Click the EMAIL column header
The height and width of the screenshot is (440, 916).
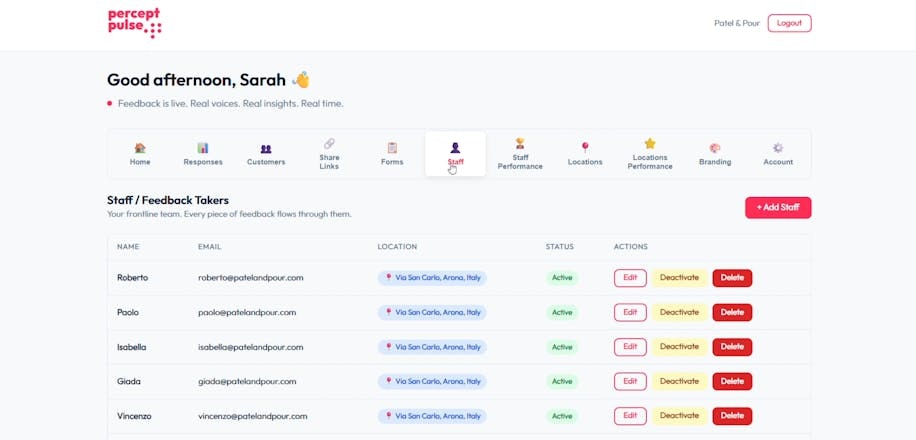coord(209,247)
